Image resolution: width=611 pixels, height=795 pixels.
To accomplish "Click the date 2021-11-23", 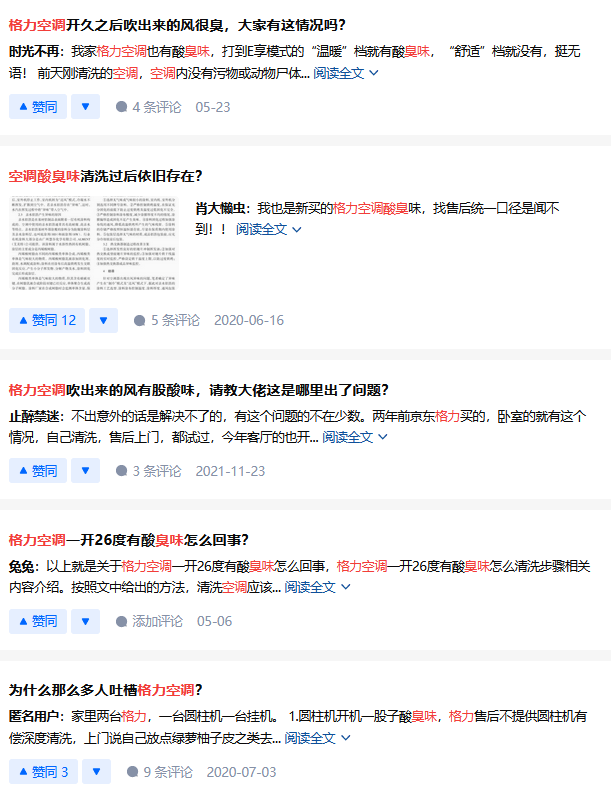I will [x=231, y=471].
